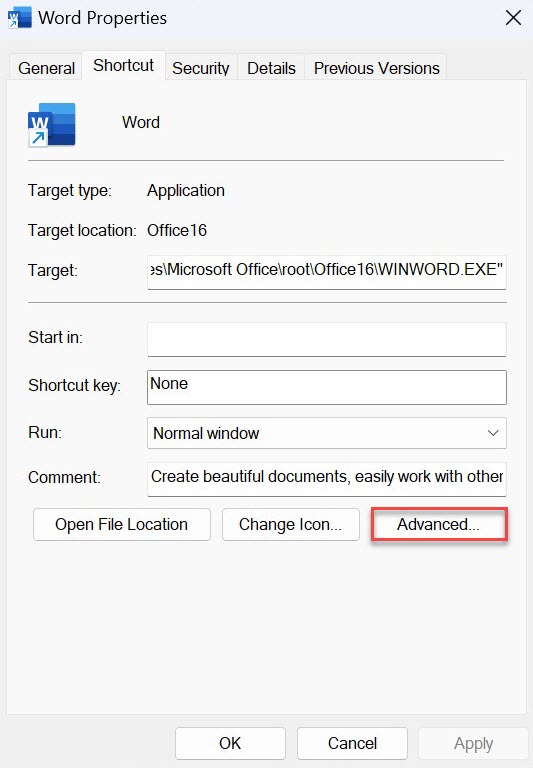Screen dimensions: 533x768
Task: Click the Word name text
Action: [141, 122]
